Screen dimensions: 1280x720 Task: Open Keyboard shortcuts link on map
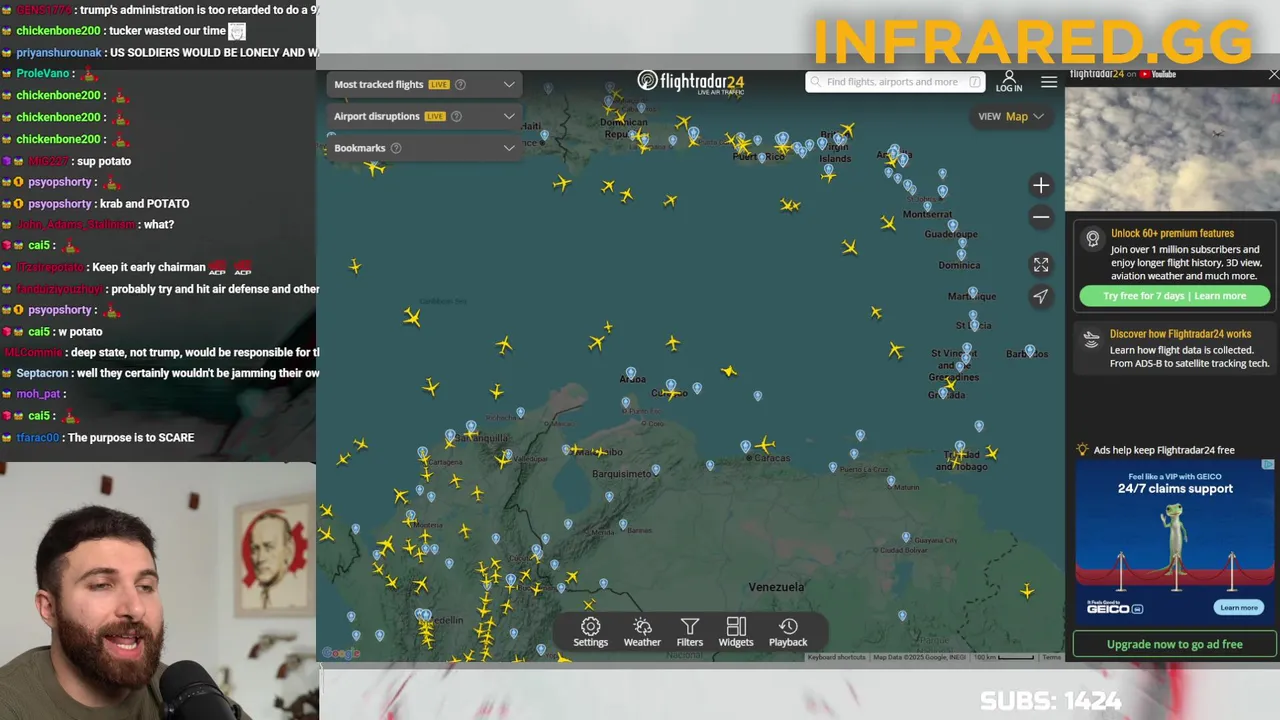click(x=836, y=657)
